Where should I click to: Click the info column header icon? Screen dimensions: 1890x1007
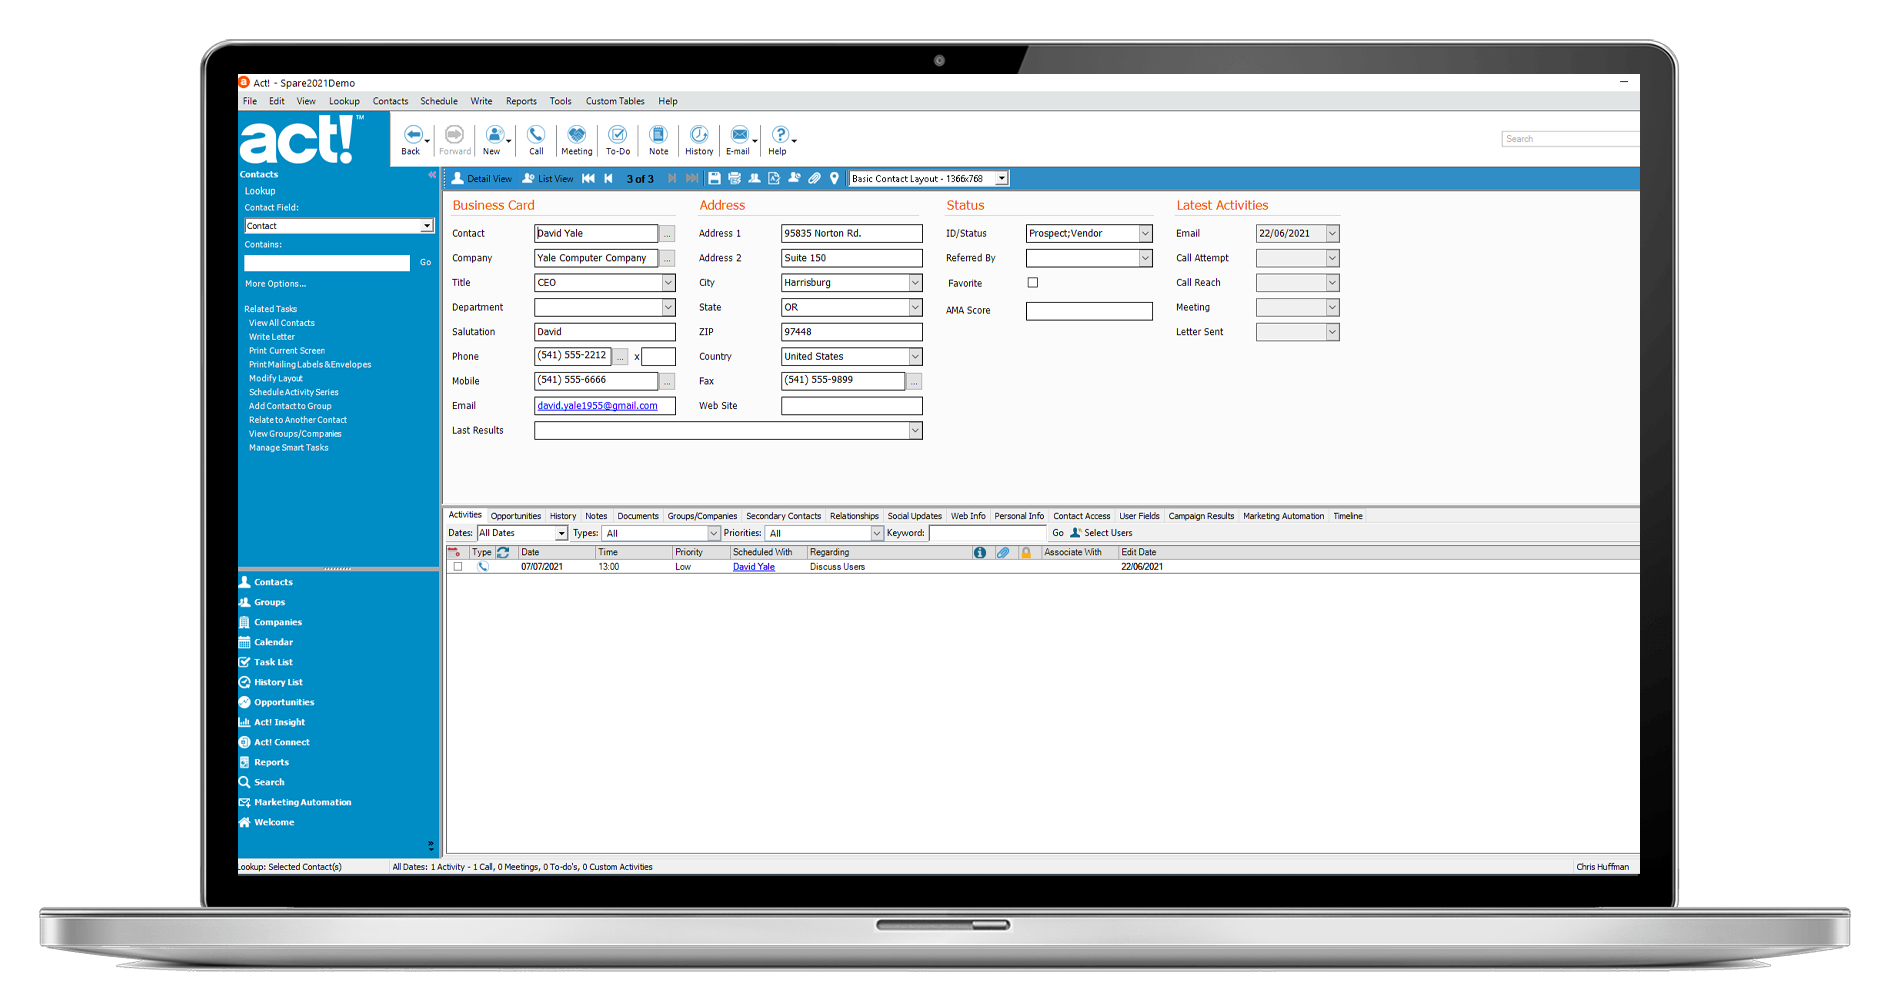tap(980, 552)
